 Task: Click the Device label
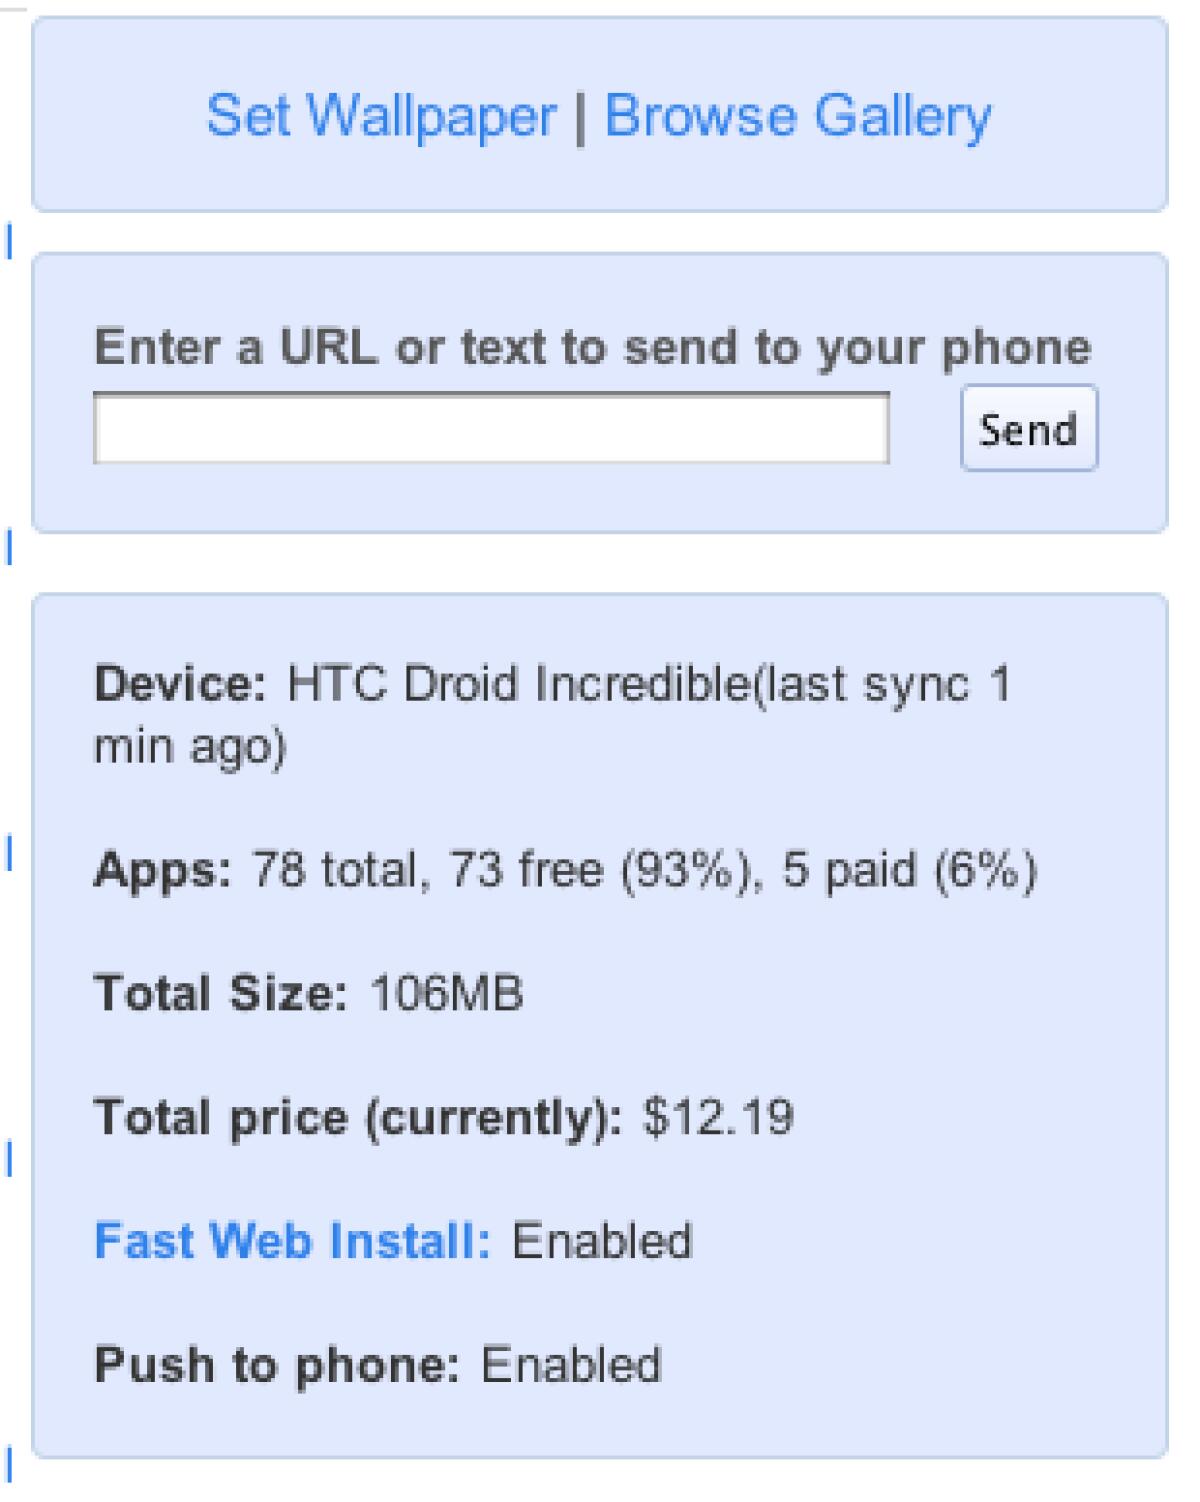(180, 685)
